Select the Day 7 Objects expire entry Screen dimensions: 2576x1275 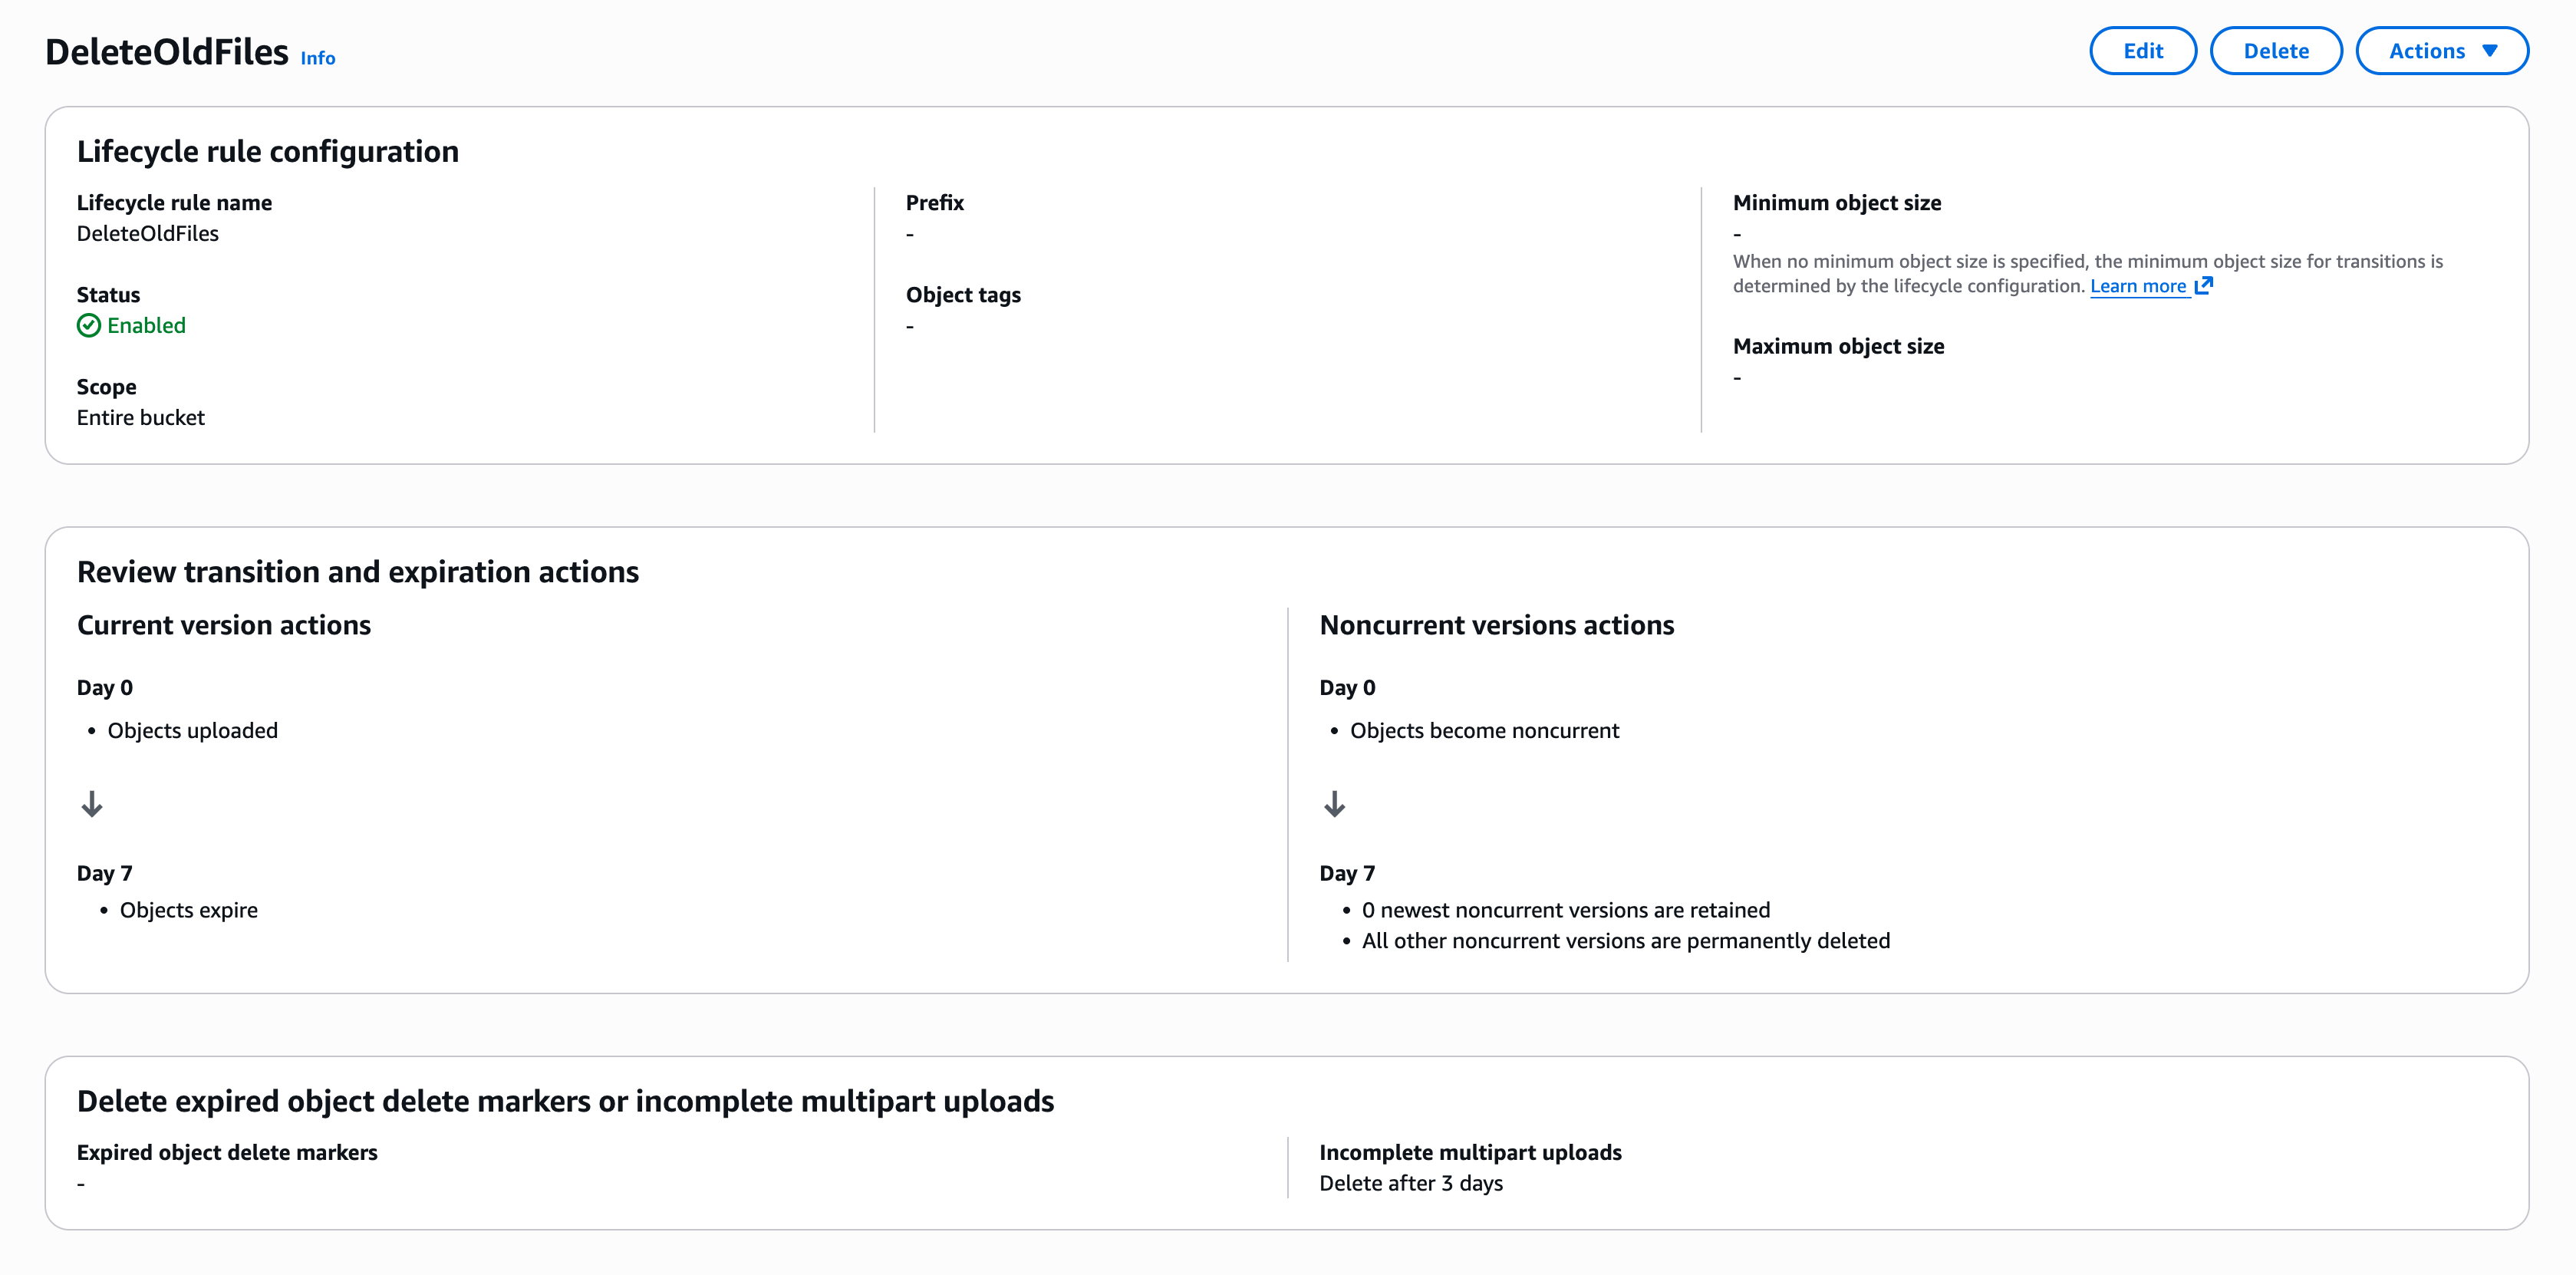pyautogui.click(x=188, y=909)
